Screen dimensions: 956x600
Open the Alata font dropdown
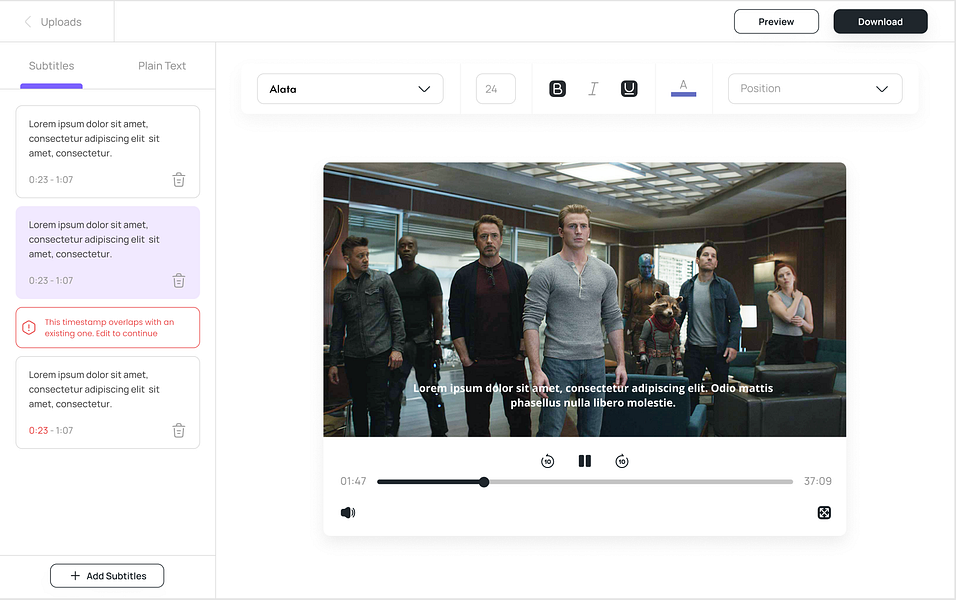(350, 89)
